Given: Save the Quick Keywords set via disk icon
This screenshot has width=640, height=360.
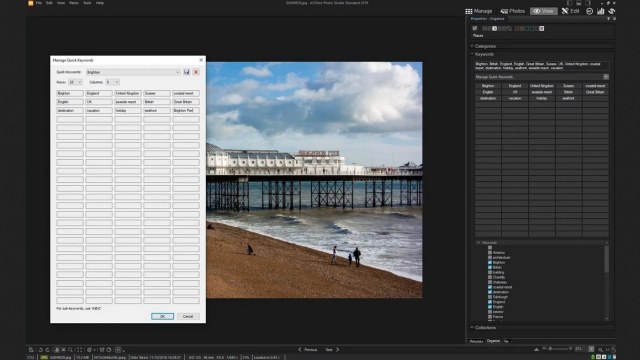Looking at the screenshot, I should (187, 72).
